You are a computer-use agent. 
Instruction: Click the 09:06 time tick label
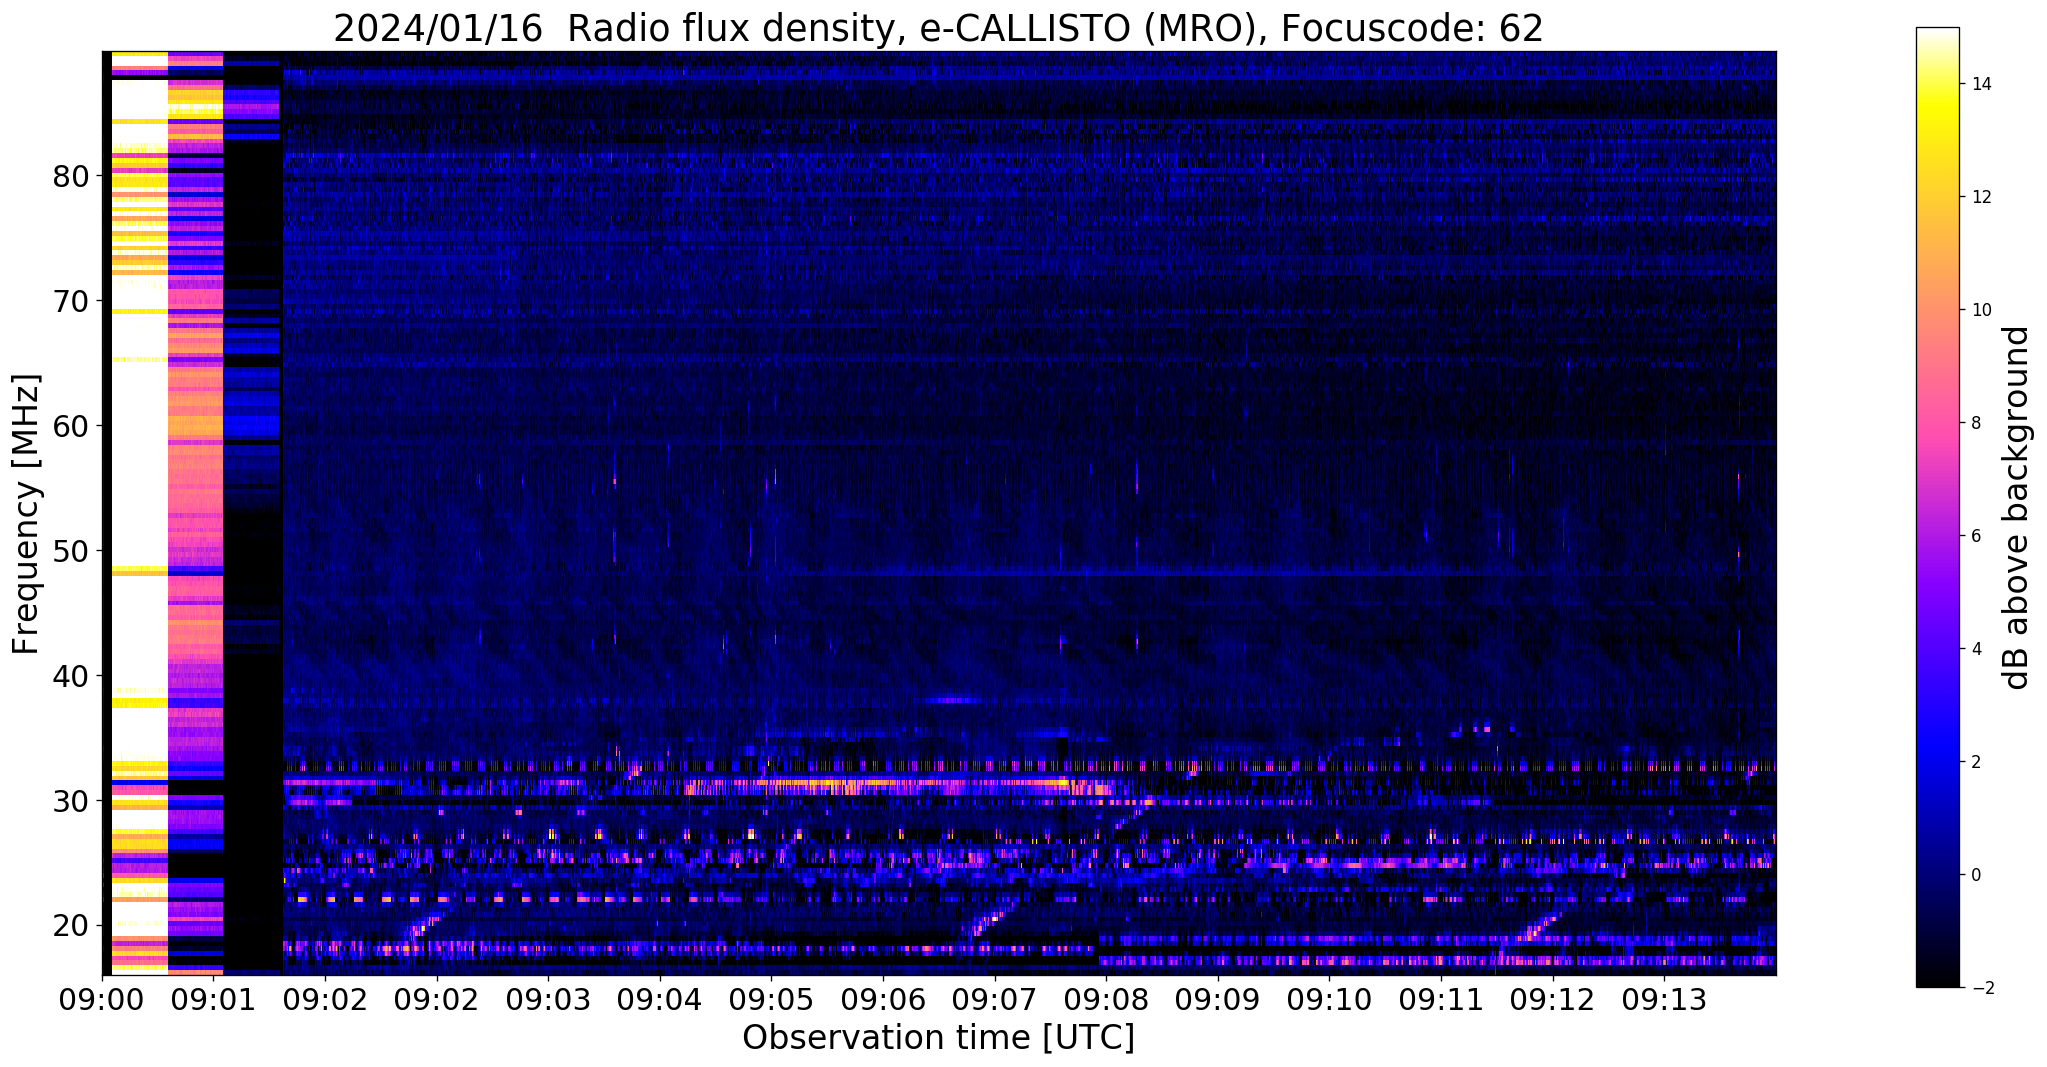(882, 1000)
